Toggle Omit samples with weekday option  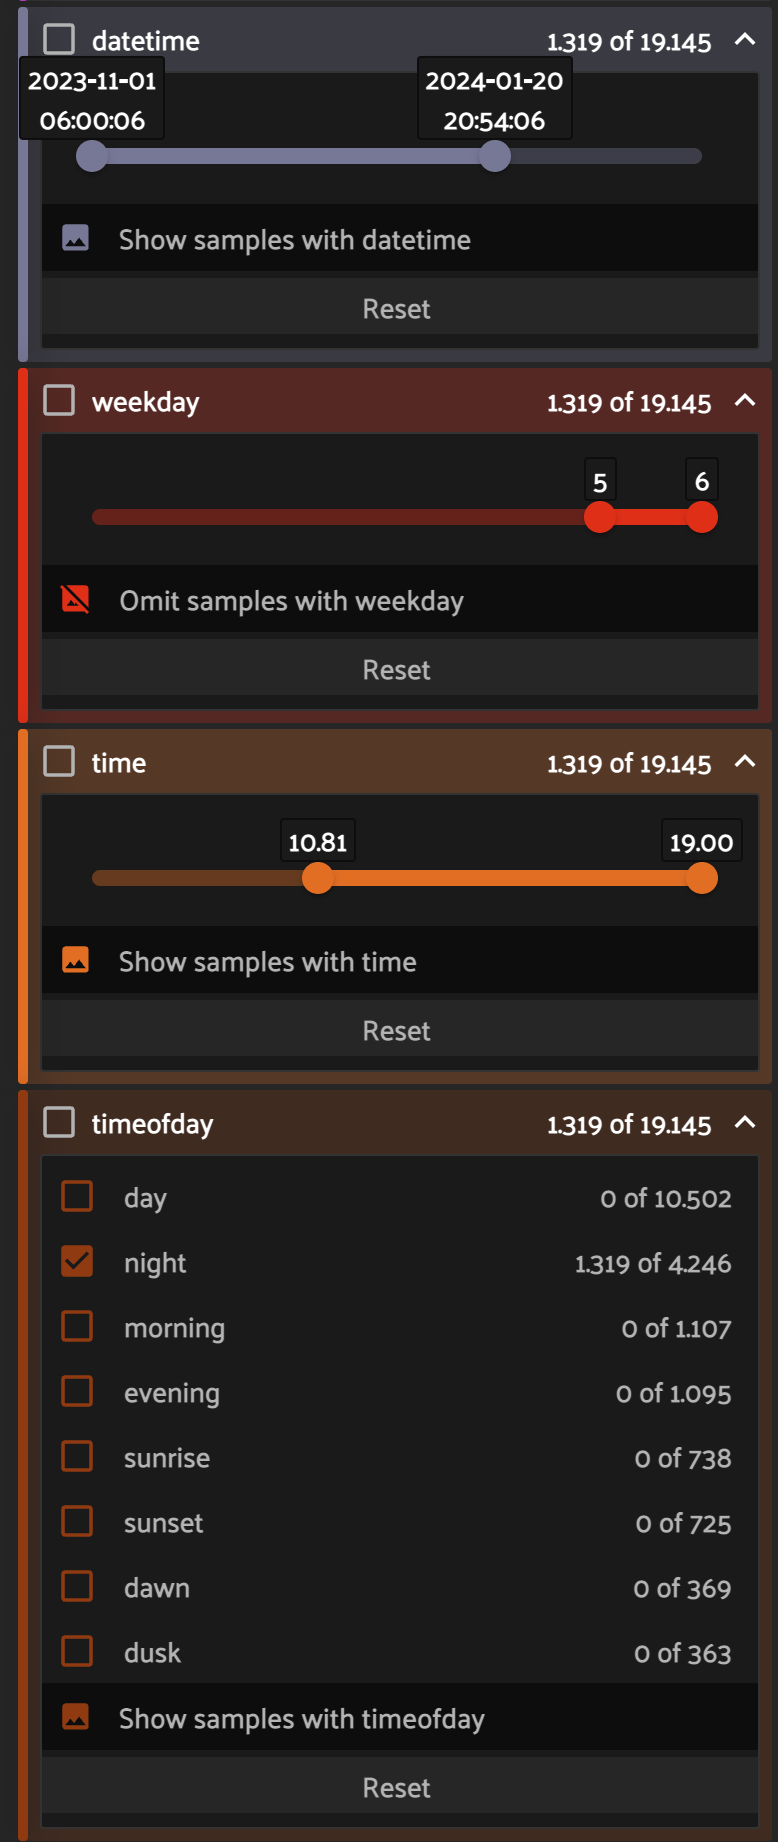[291, 601]
